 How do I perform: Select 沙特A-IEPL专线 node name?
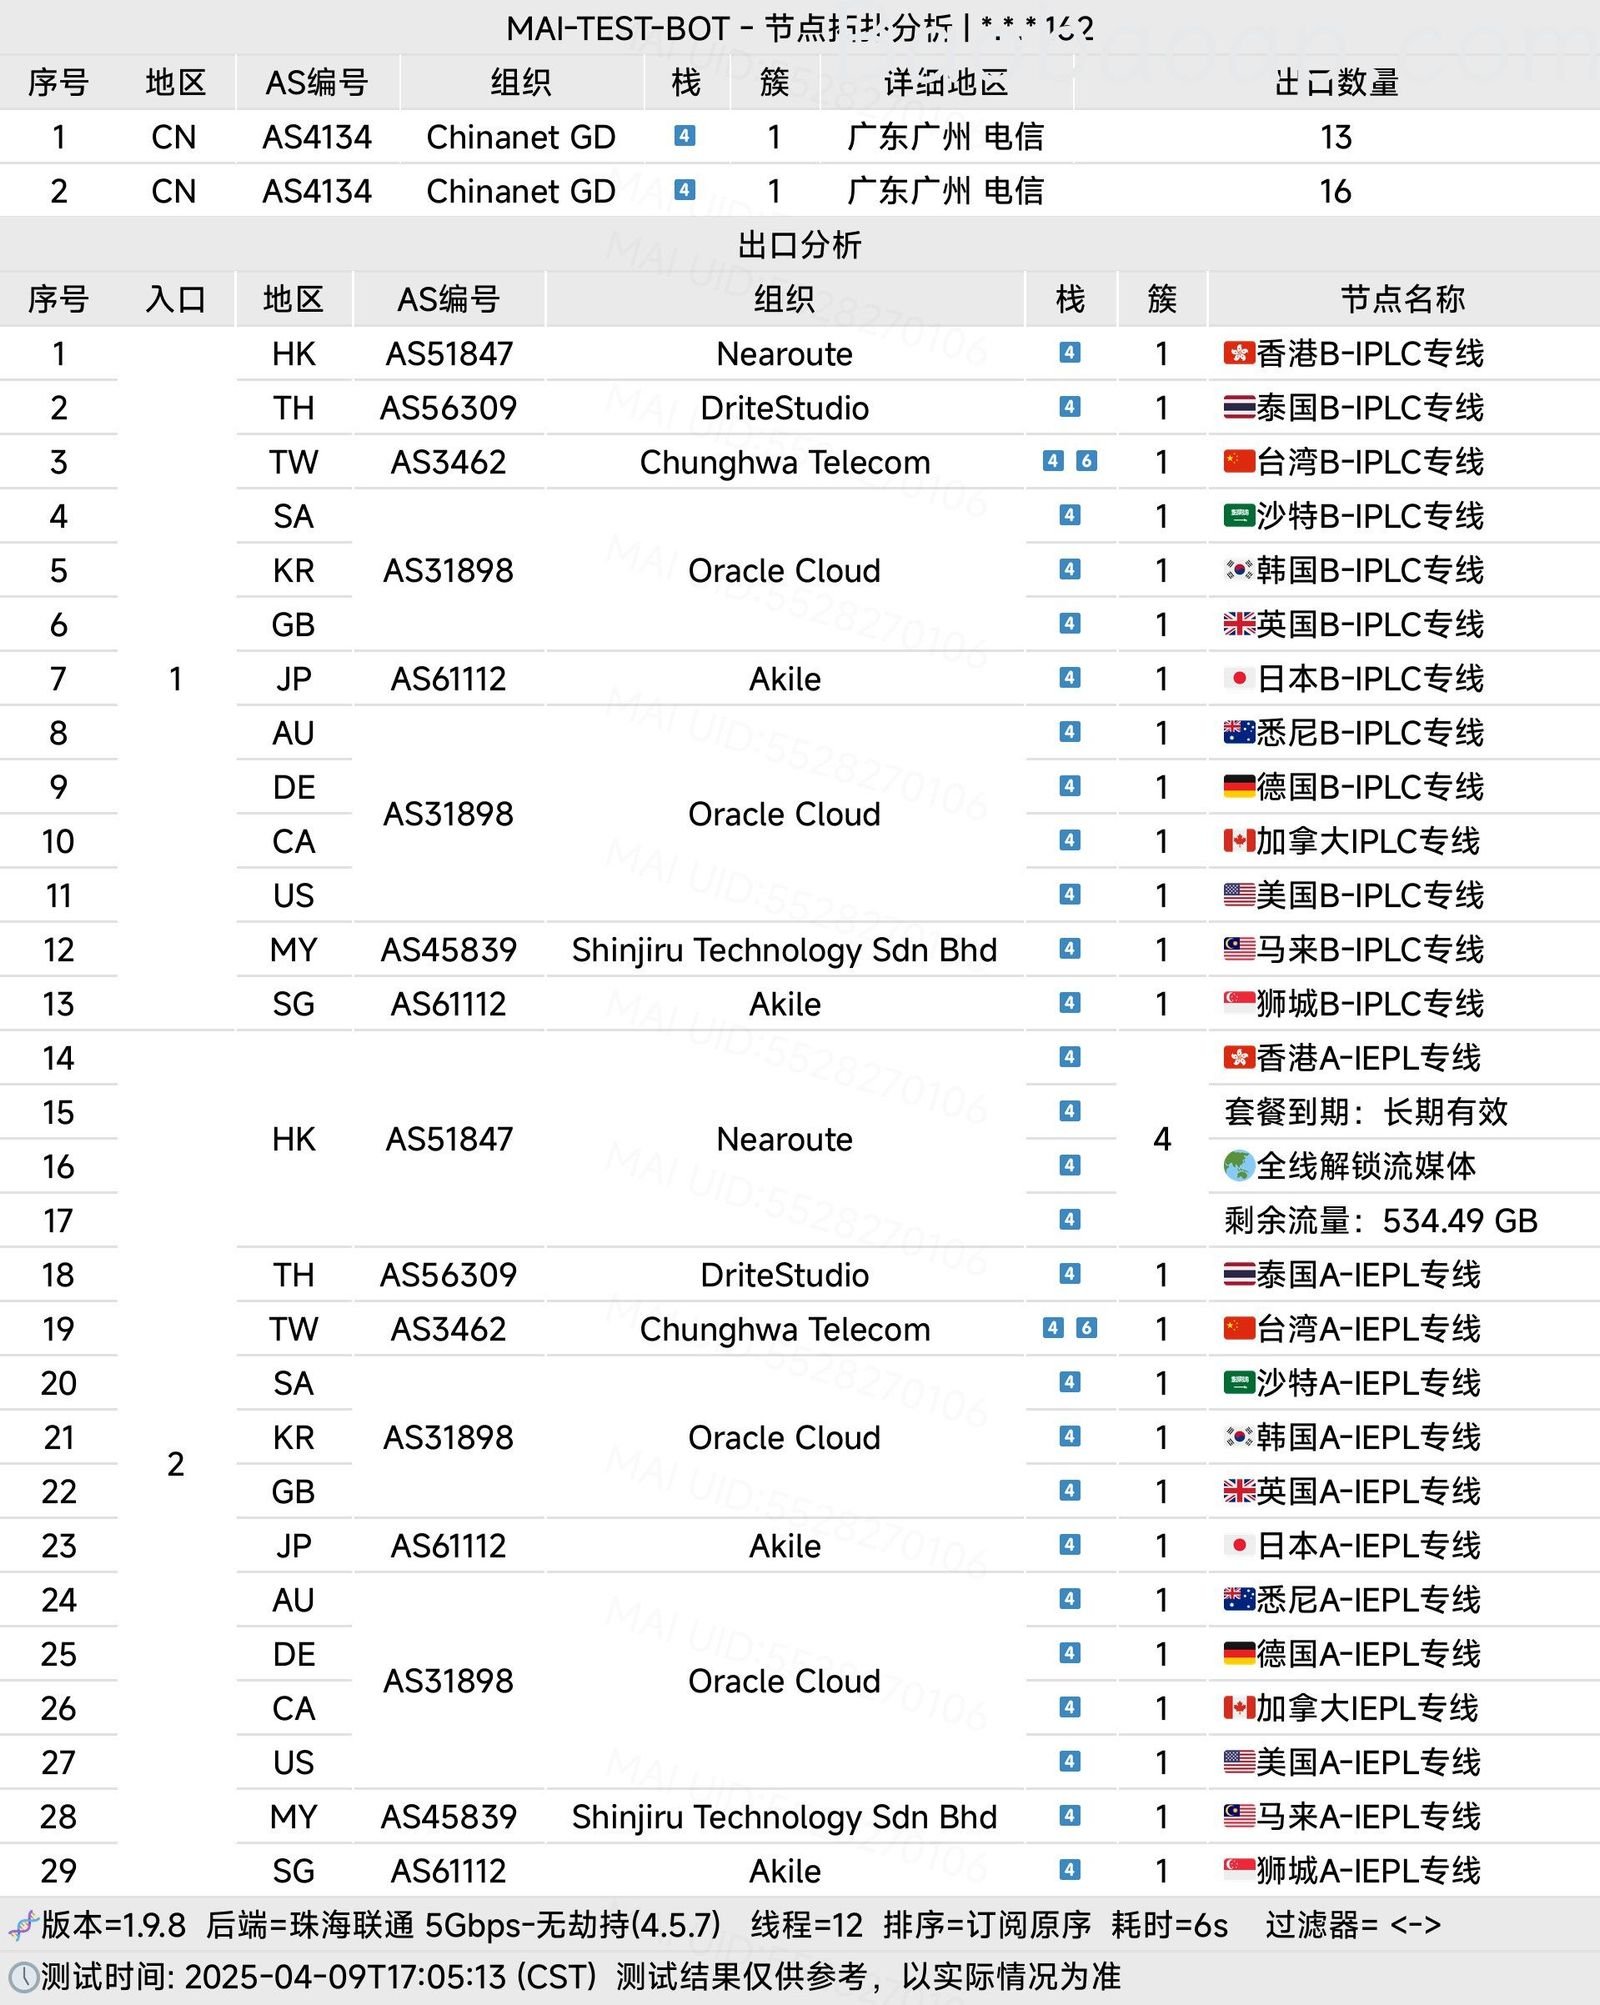click(x=1368, y=1383)
